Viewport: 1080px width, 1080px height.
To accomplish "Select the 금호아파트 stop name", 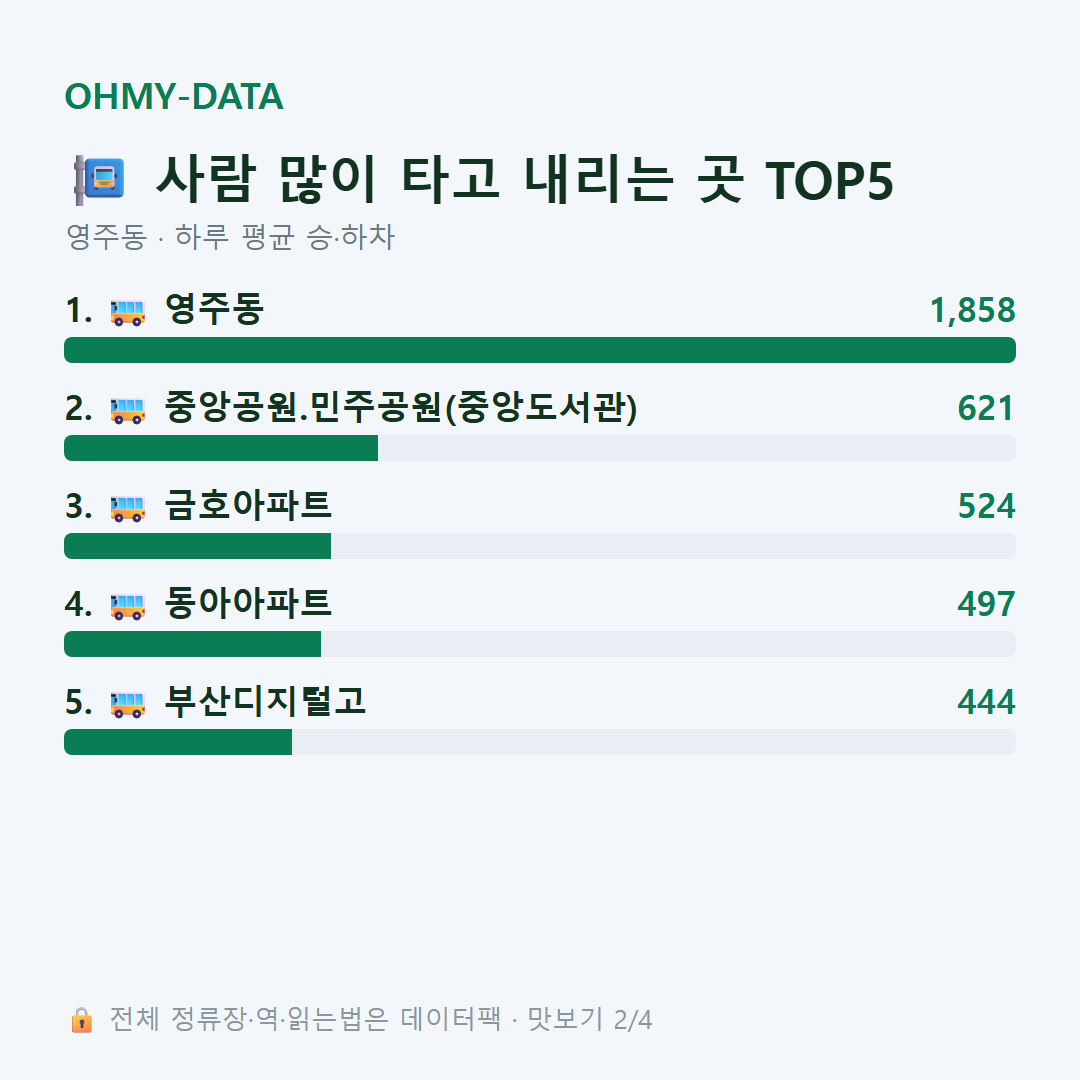I will 248,506.
